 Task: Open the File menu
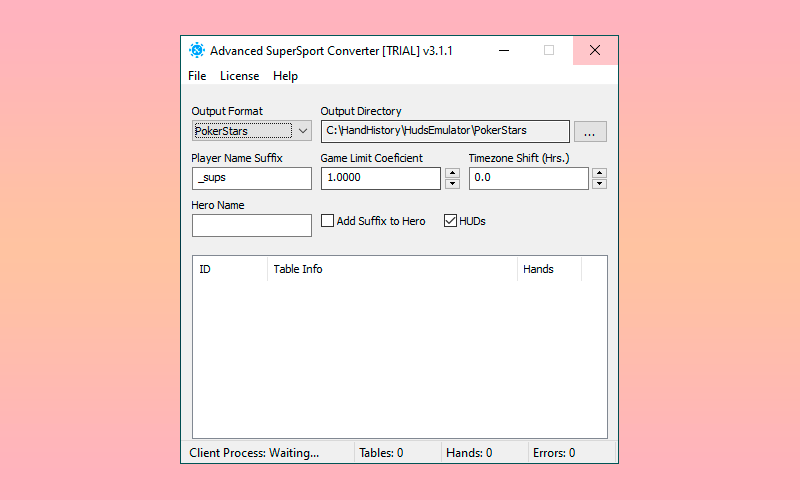[197, 76]
